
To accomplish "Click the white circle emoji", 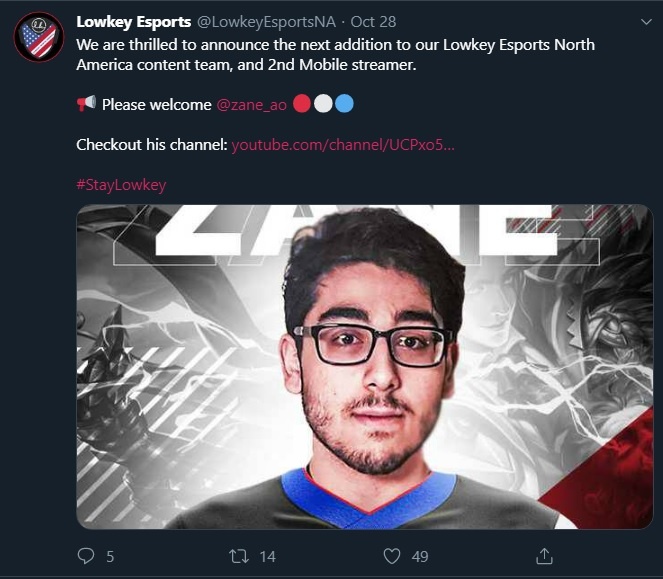I will (323, 104).
